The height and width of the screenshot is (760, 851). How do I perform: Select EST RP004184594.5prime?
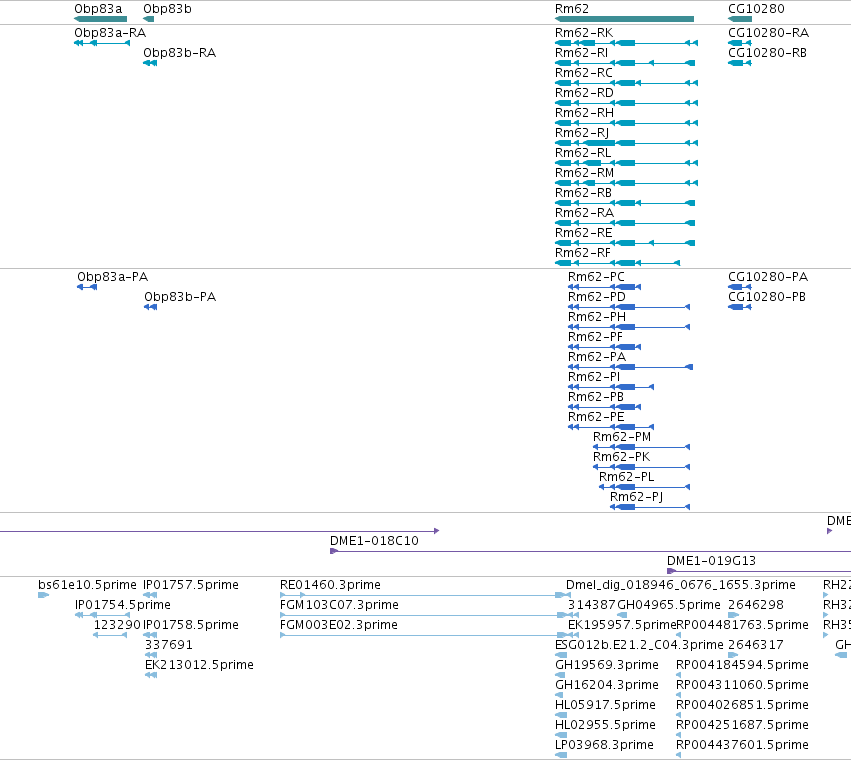pyautogui.click(x=678, y=675)
